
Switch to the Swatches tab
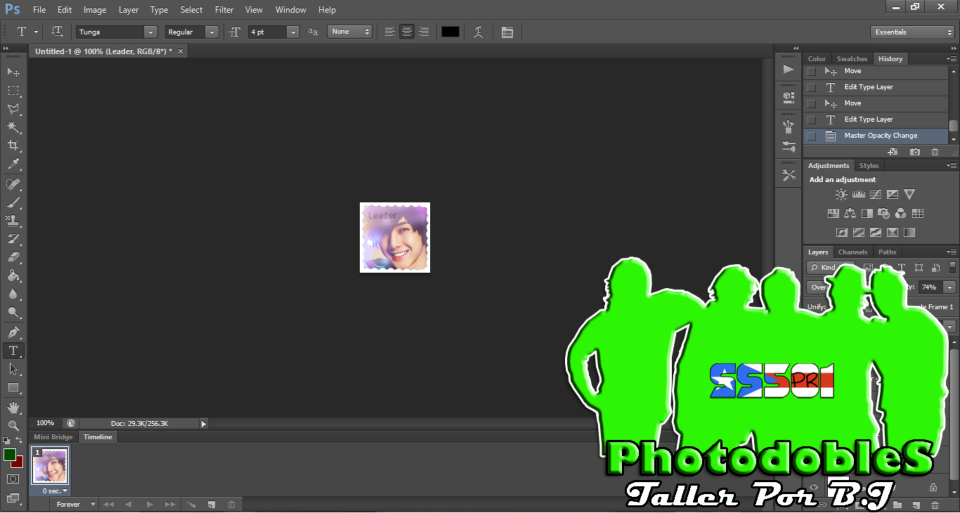[852, 59]
